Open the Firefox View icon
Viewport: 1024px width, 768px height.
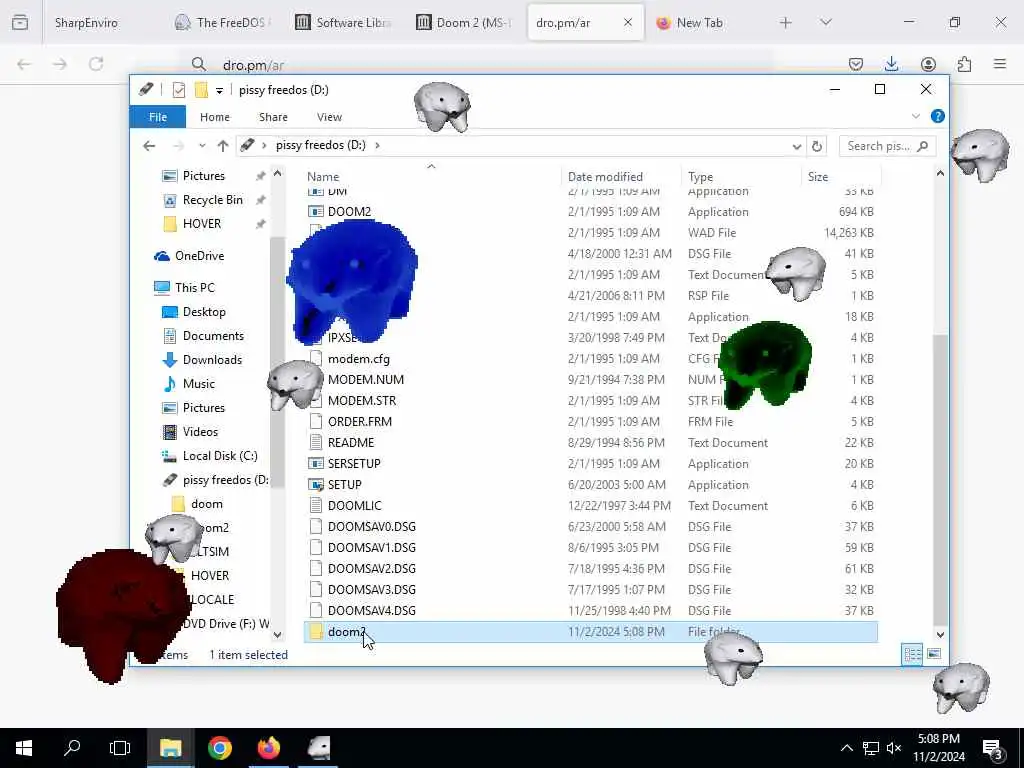(x=20, y=23)
